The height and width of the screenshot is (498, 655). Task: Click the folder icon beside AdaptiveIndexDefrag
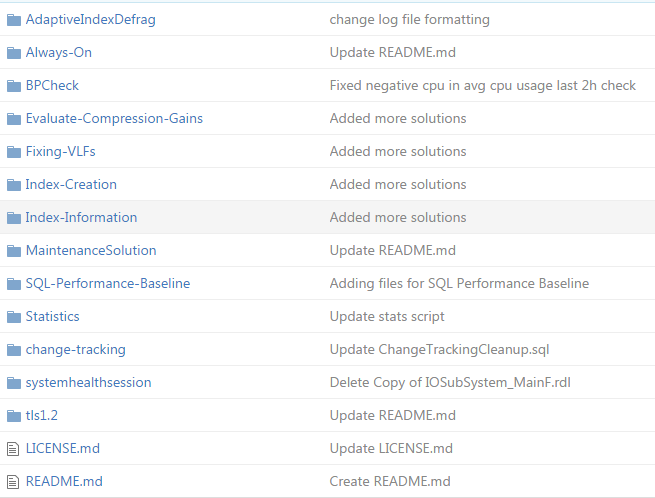[x=13, y=20]
